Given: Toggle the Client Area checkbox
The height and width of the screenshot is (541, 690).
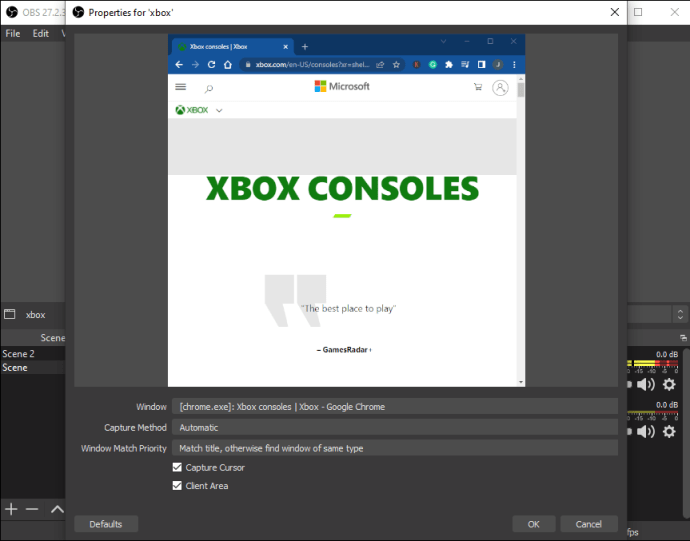Looking at the screenshot, I should tap(177, 486).
